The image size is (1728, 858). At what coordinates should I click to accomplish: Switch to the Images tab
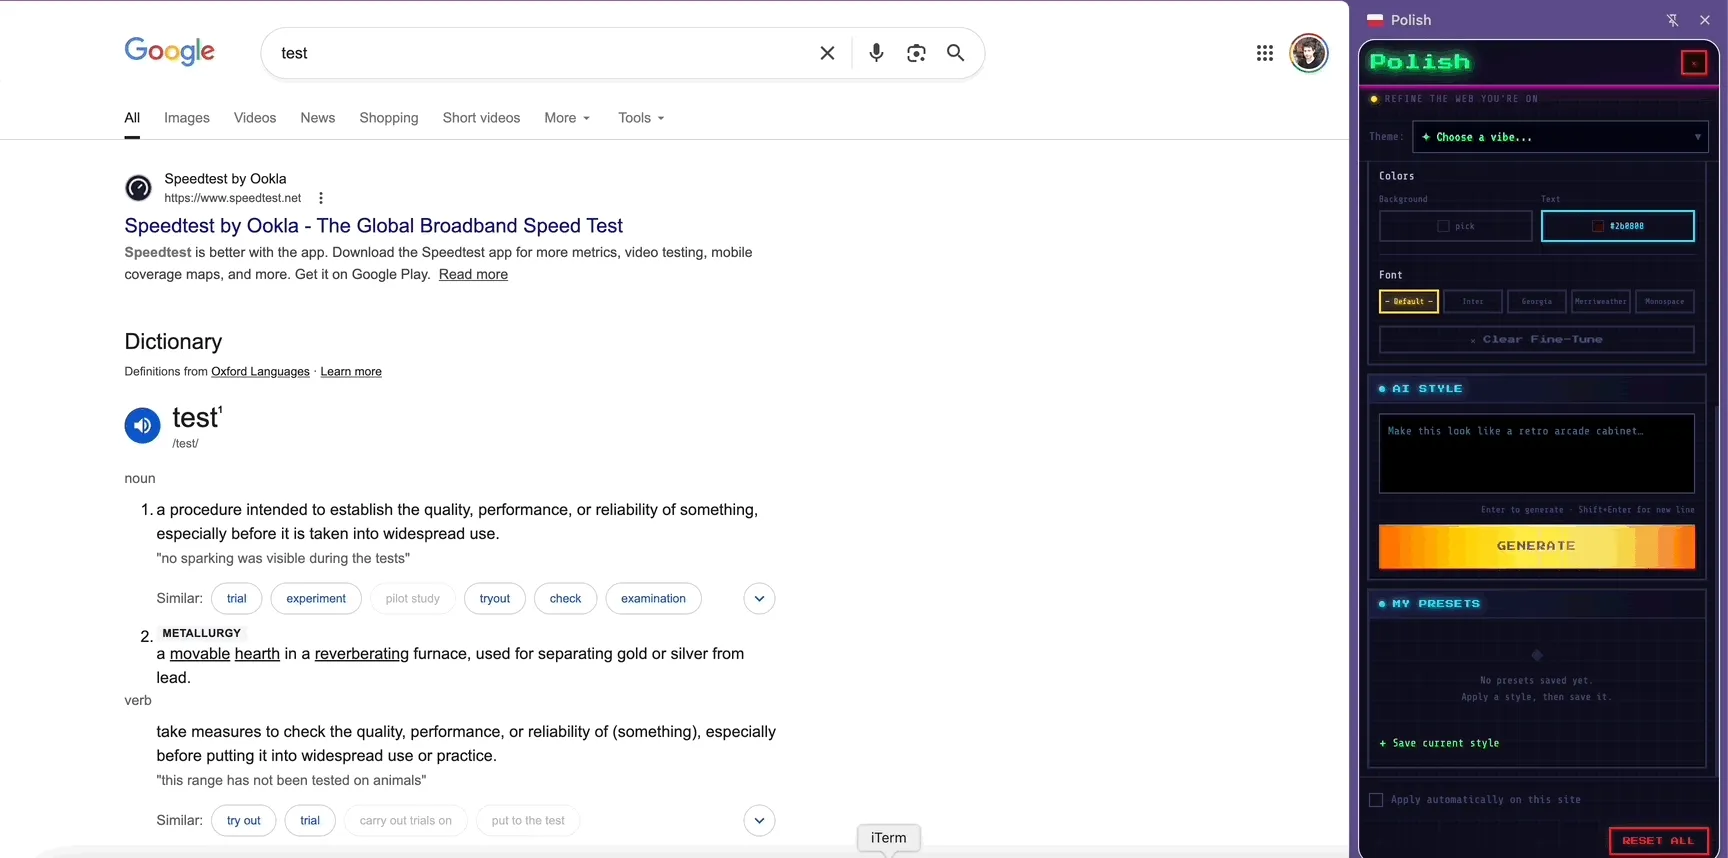(x=187, y=118)
